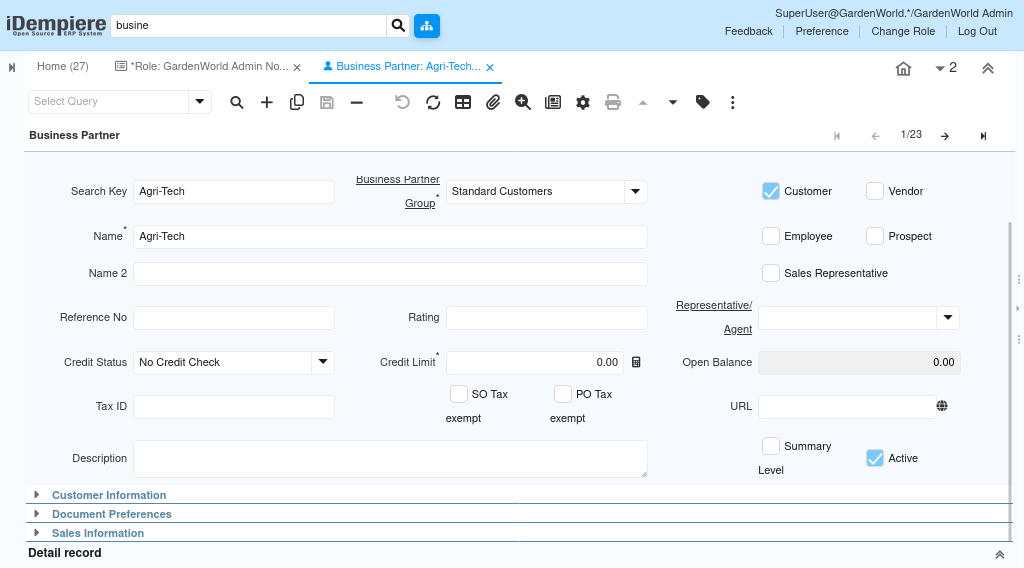1024x568 pixels.
Task: Expand the Detail record panel
Action: [1000, 555]
